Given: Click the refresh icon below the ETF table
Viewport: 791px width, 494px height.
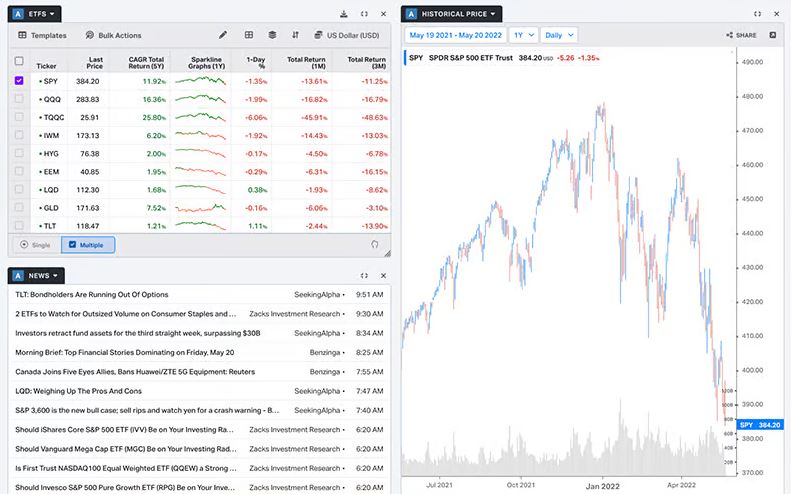Looking at the screenshot, I should coord(374,244).
